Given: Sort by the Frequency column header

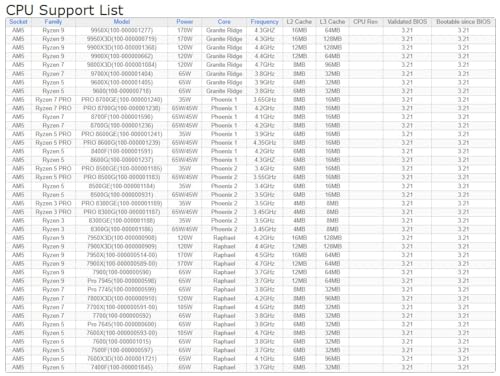Looking at the screenshot, I should (x=265, y=22).
